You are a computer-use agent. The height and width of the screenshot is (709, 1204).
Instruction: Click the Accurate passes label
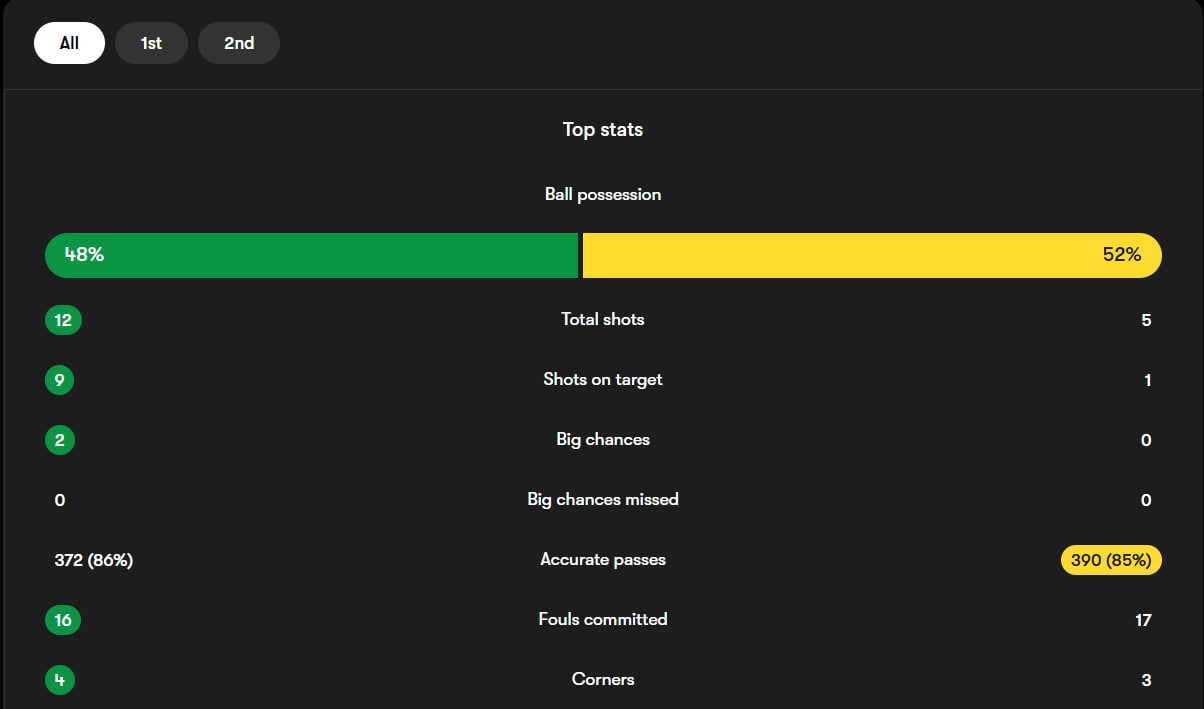tap(603, 559)
